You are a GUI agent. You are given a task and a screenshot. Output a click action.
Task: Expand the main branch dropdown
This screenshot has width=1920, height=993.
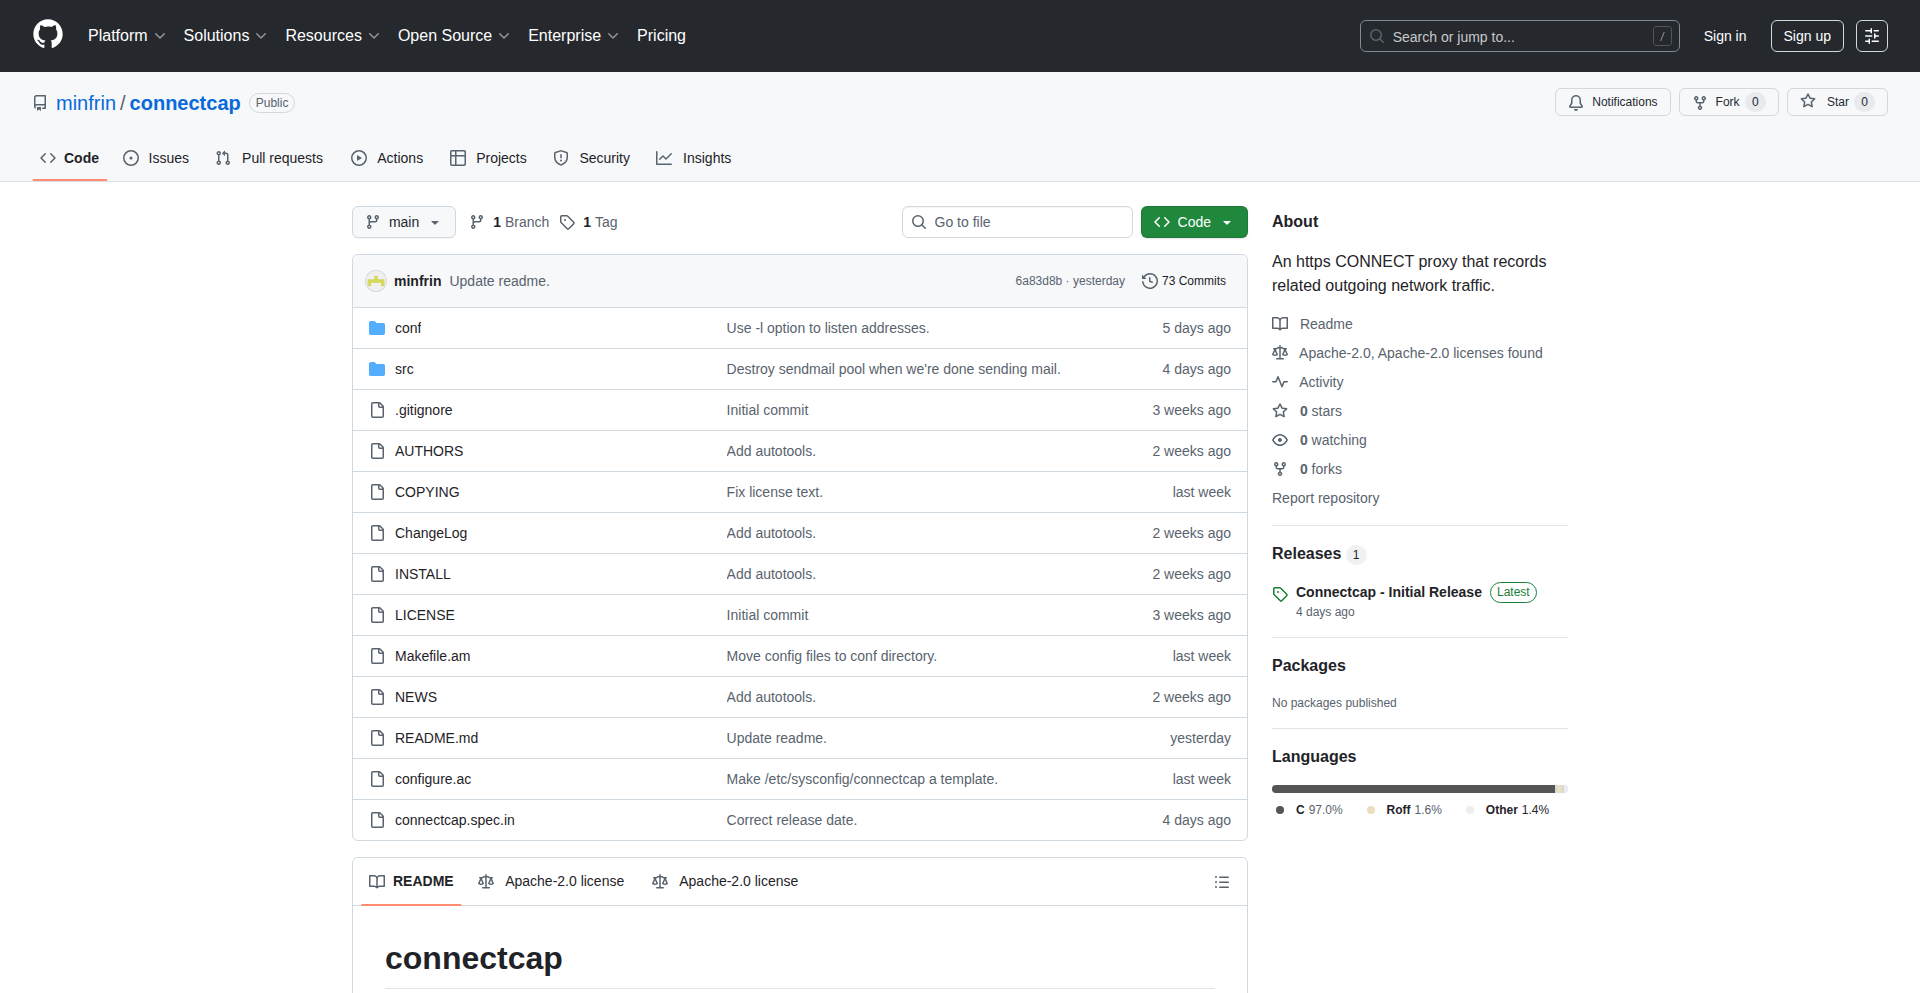(x=403, y=222)
